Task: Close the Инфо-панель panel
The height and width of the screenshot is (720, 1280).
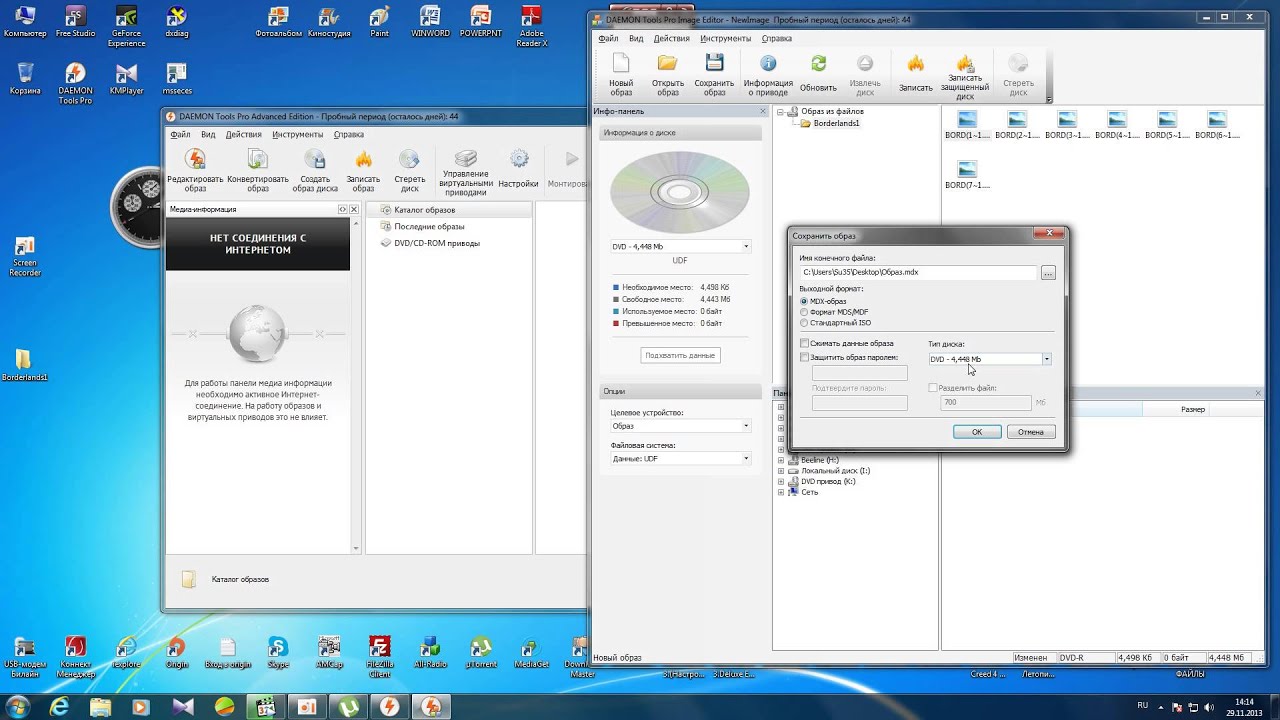Action: 764,111
